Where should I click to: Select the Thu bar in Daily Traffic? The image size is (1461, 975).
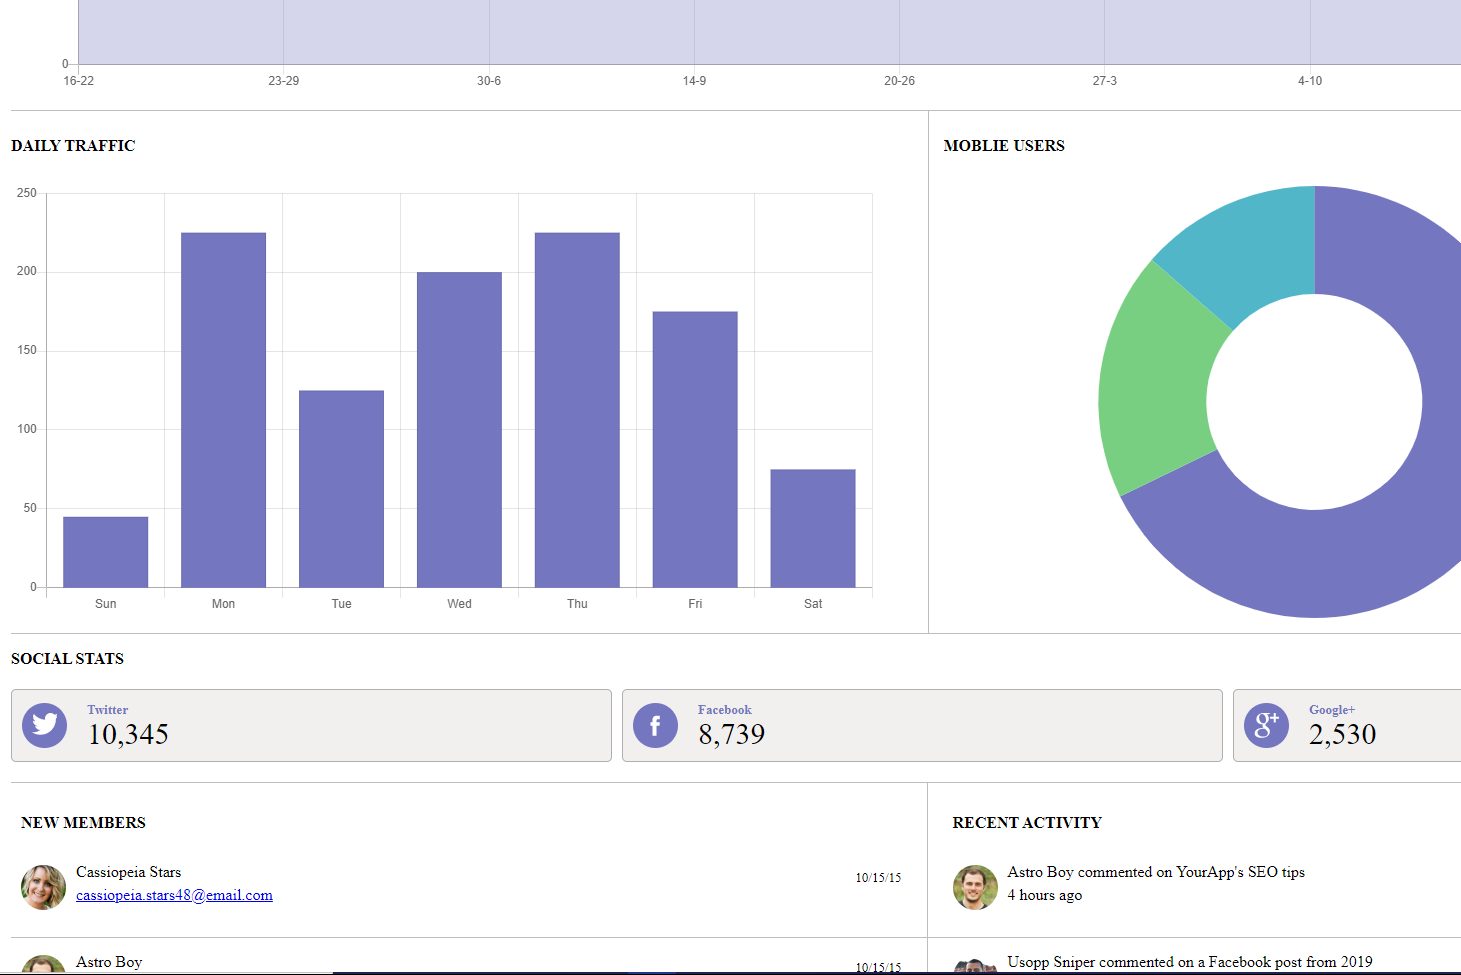578,410
